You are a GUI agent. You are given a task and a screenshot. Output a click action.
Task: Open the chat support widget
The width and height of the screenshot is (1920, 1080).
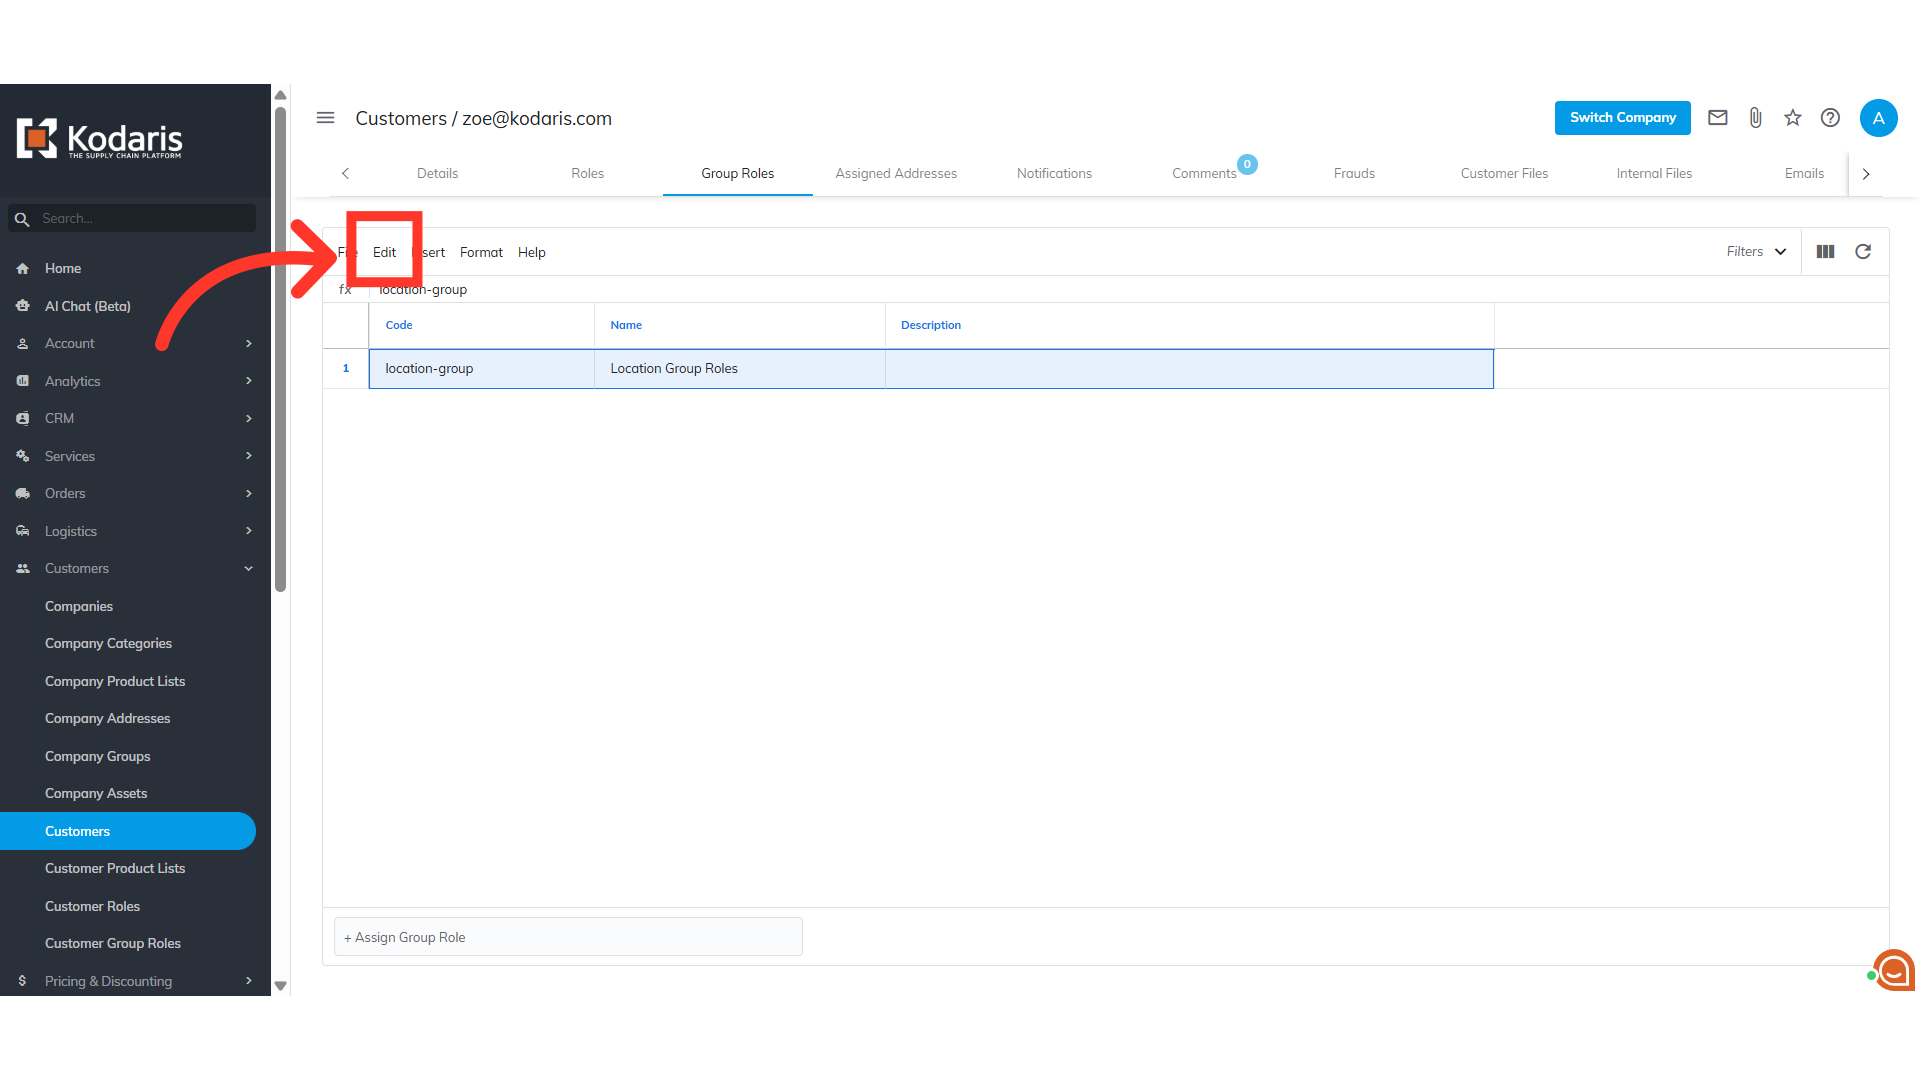coord(1893,970)
